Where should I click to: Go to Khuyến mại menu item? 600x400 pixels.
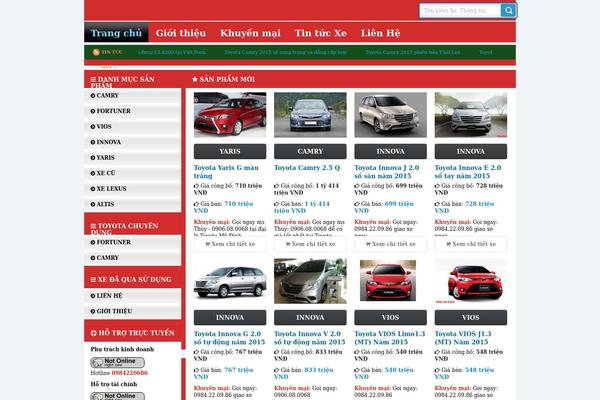[x=250, y=33]
